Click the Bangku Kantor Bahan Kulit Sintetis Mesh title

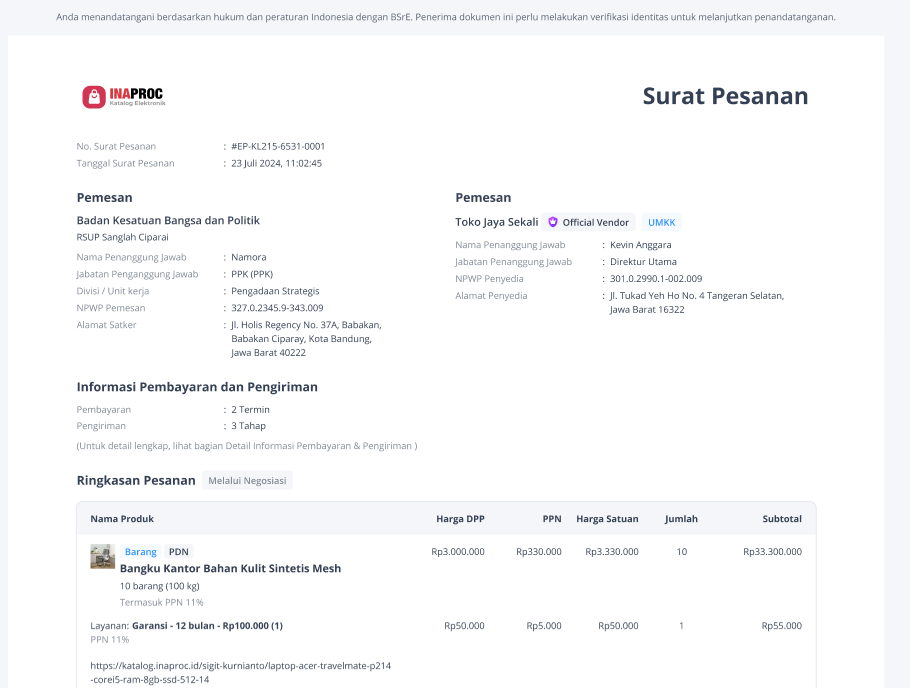tap(231, 568)
